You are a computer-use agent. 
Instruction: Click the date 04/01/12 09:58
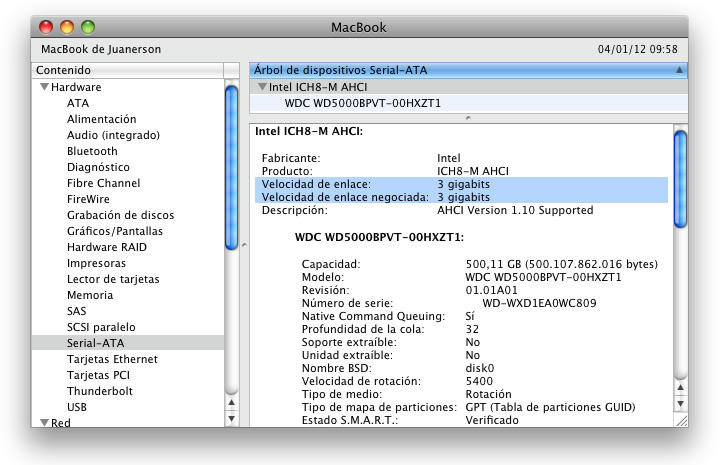pos(638,49)
